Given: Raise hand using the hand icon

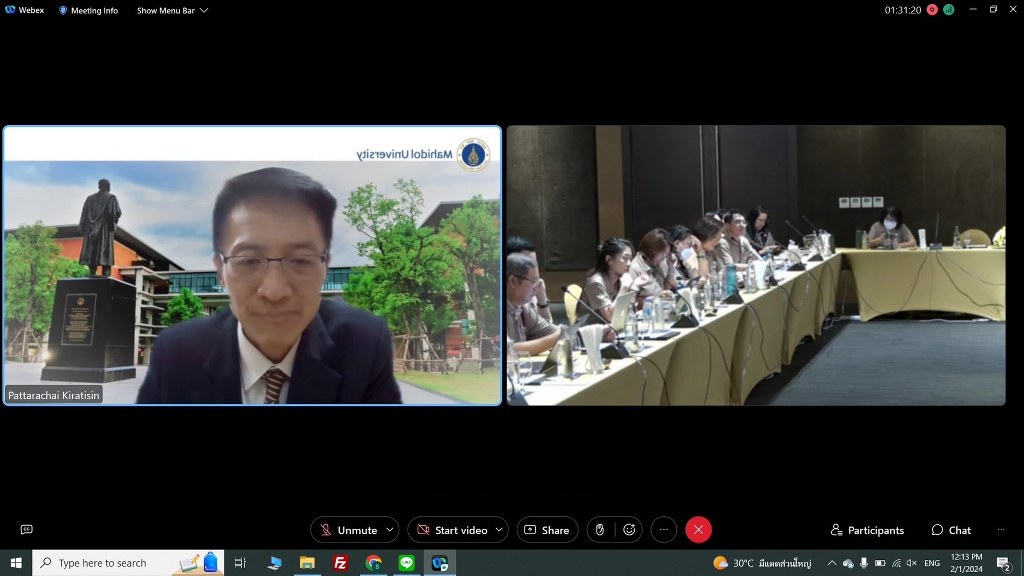Looking at the screenshot, I should click(x=599, y=530).
